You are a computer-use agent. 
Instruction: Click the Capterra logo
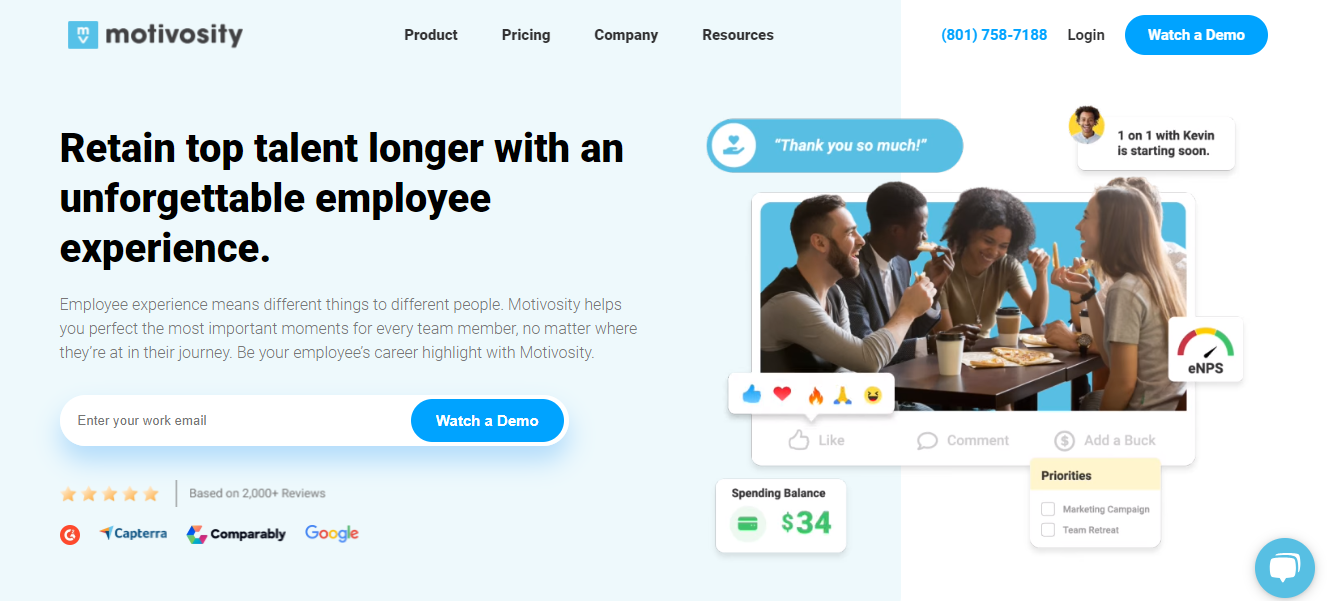tap(133, 534)
